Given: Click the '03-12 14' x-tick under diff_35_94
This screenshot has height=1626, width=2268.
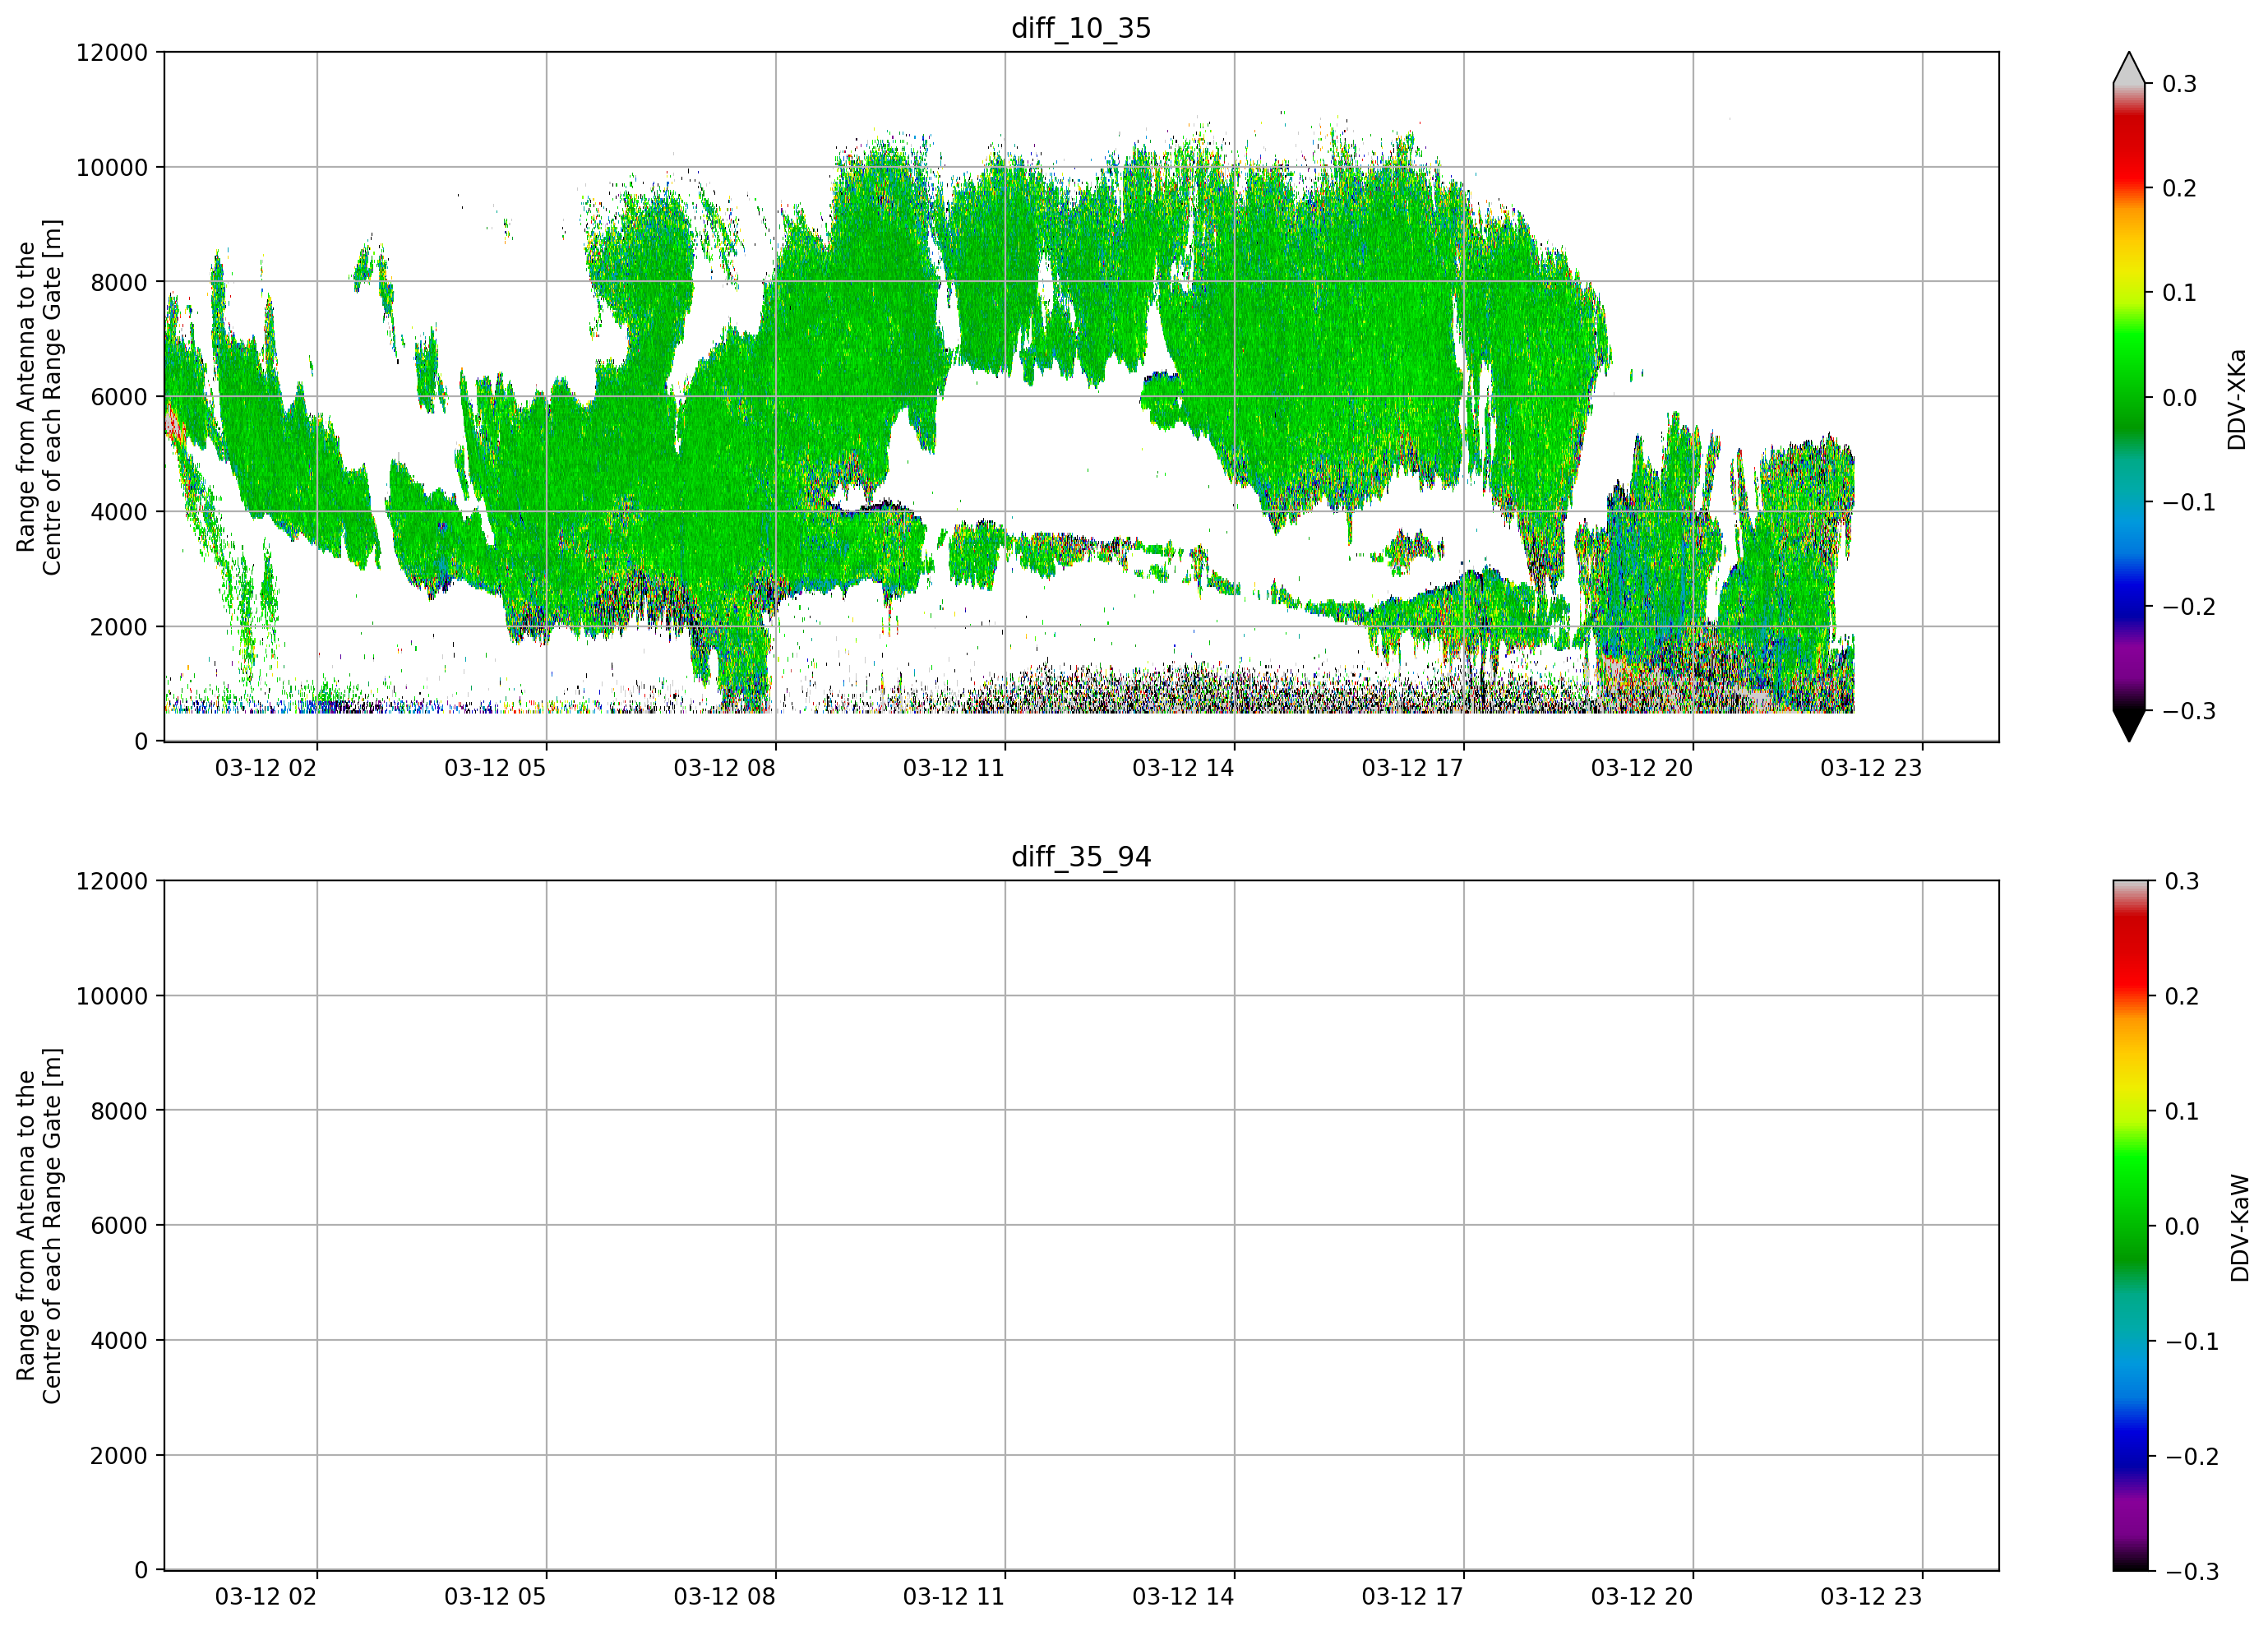Looking at the screenshot, I should coord(1183,1597).
